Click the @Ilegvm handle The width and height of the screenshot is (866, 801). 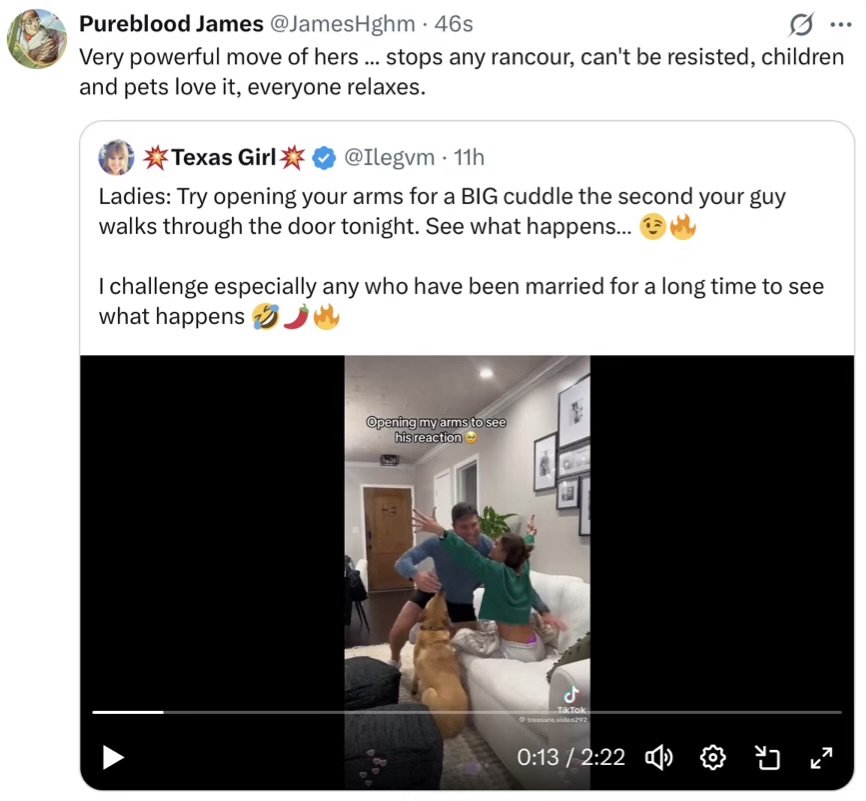(x=389, y=157)
